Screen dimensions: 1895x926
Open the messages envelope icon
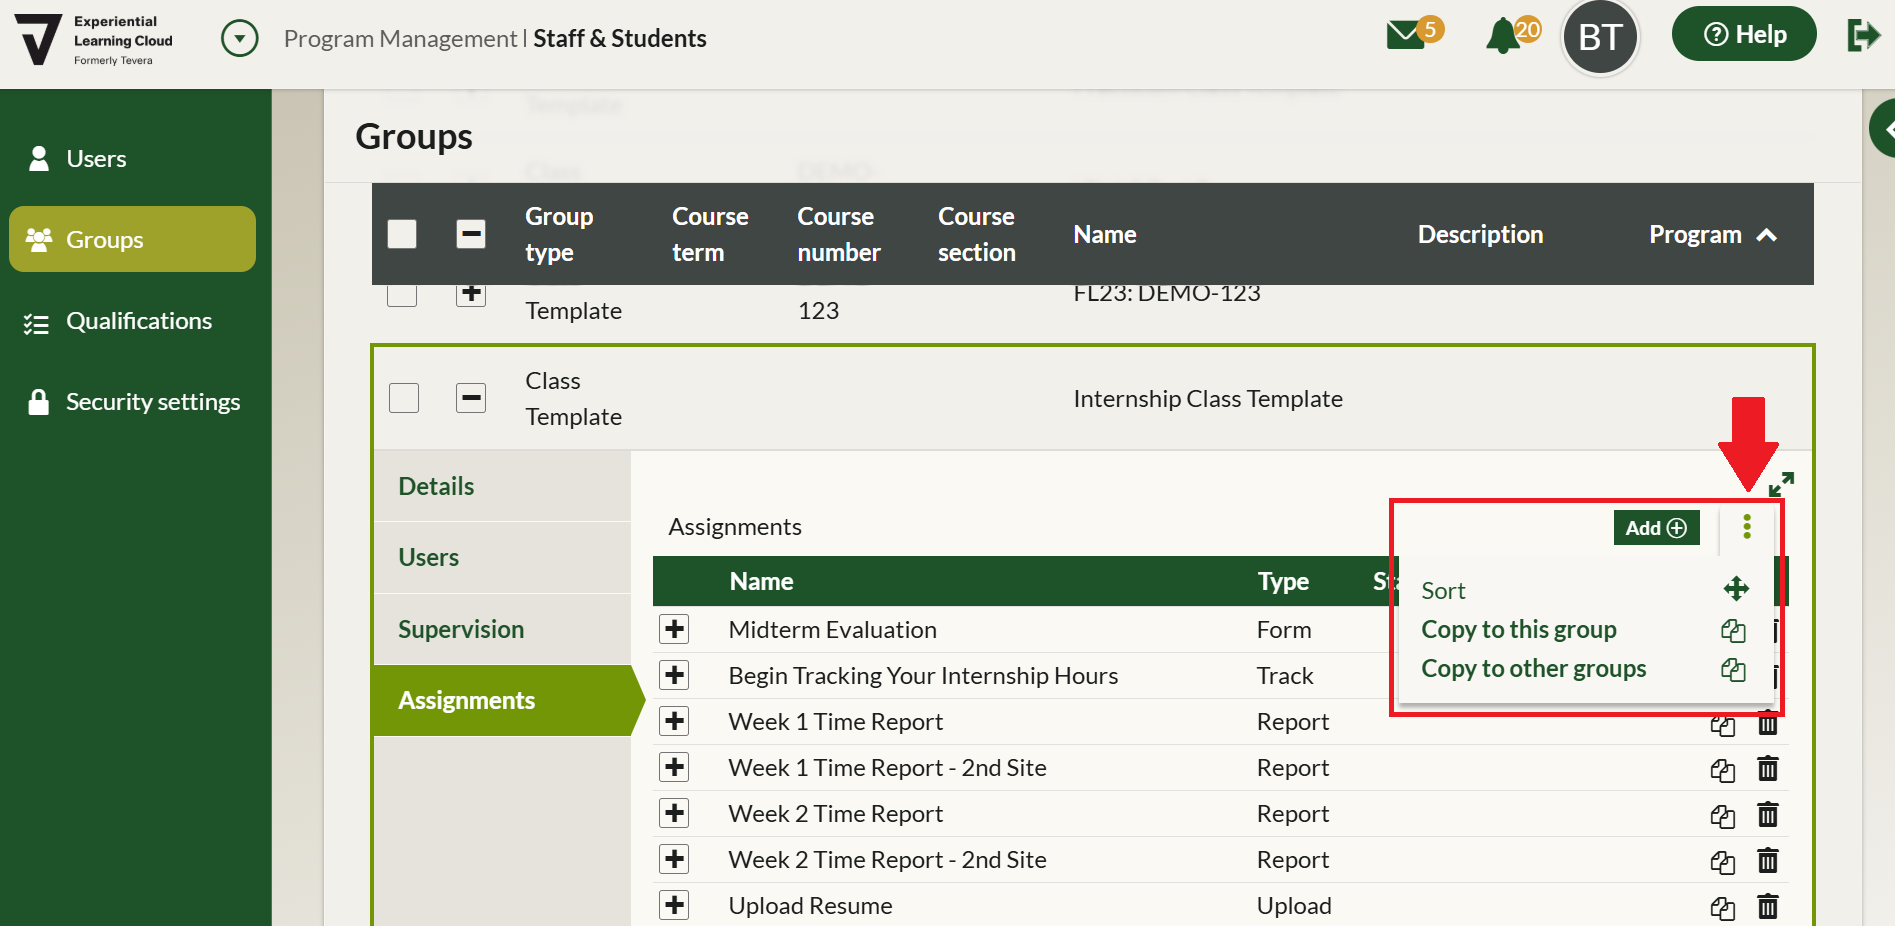(x=1405, y=36)
